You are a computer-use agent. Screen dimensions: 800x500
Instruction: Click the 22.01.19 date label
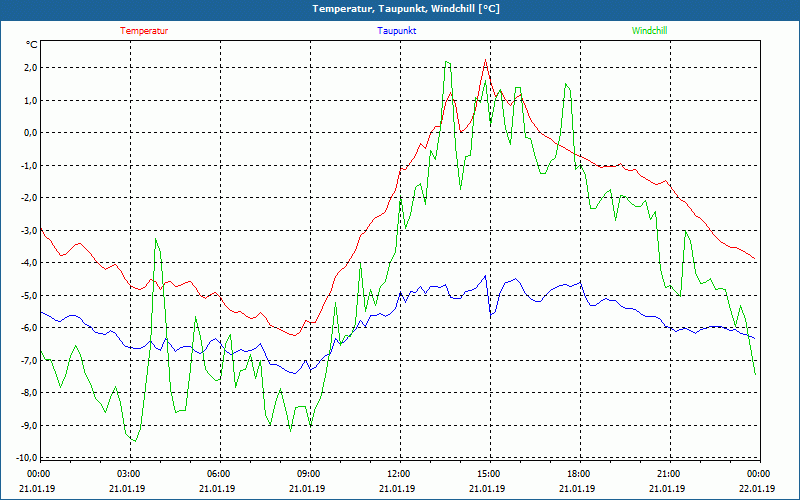click(x=757, y=488)
